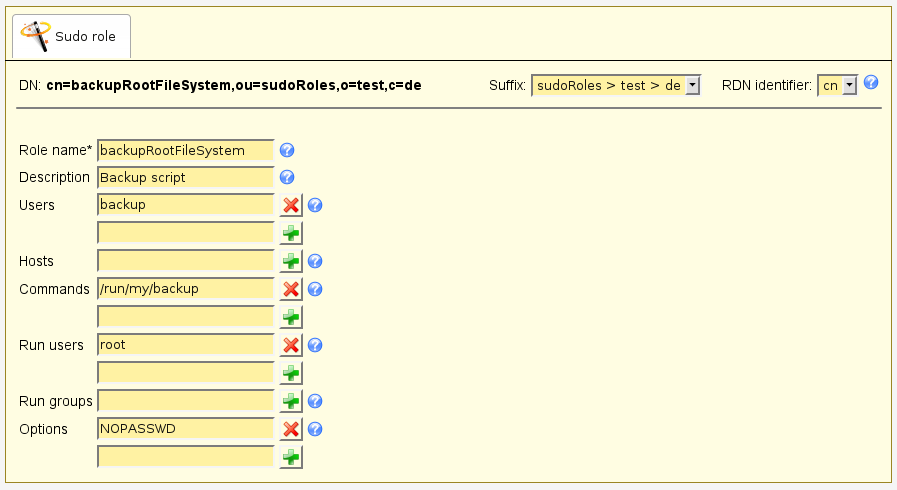Add a run group with green plus
Image resolution: width=897 pixels, height=490 pixels.
click(291, 401)
